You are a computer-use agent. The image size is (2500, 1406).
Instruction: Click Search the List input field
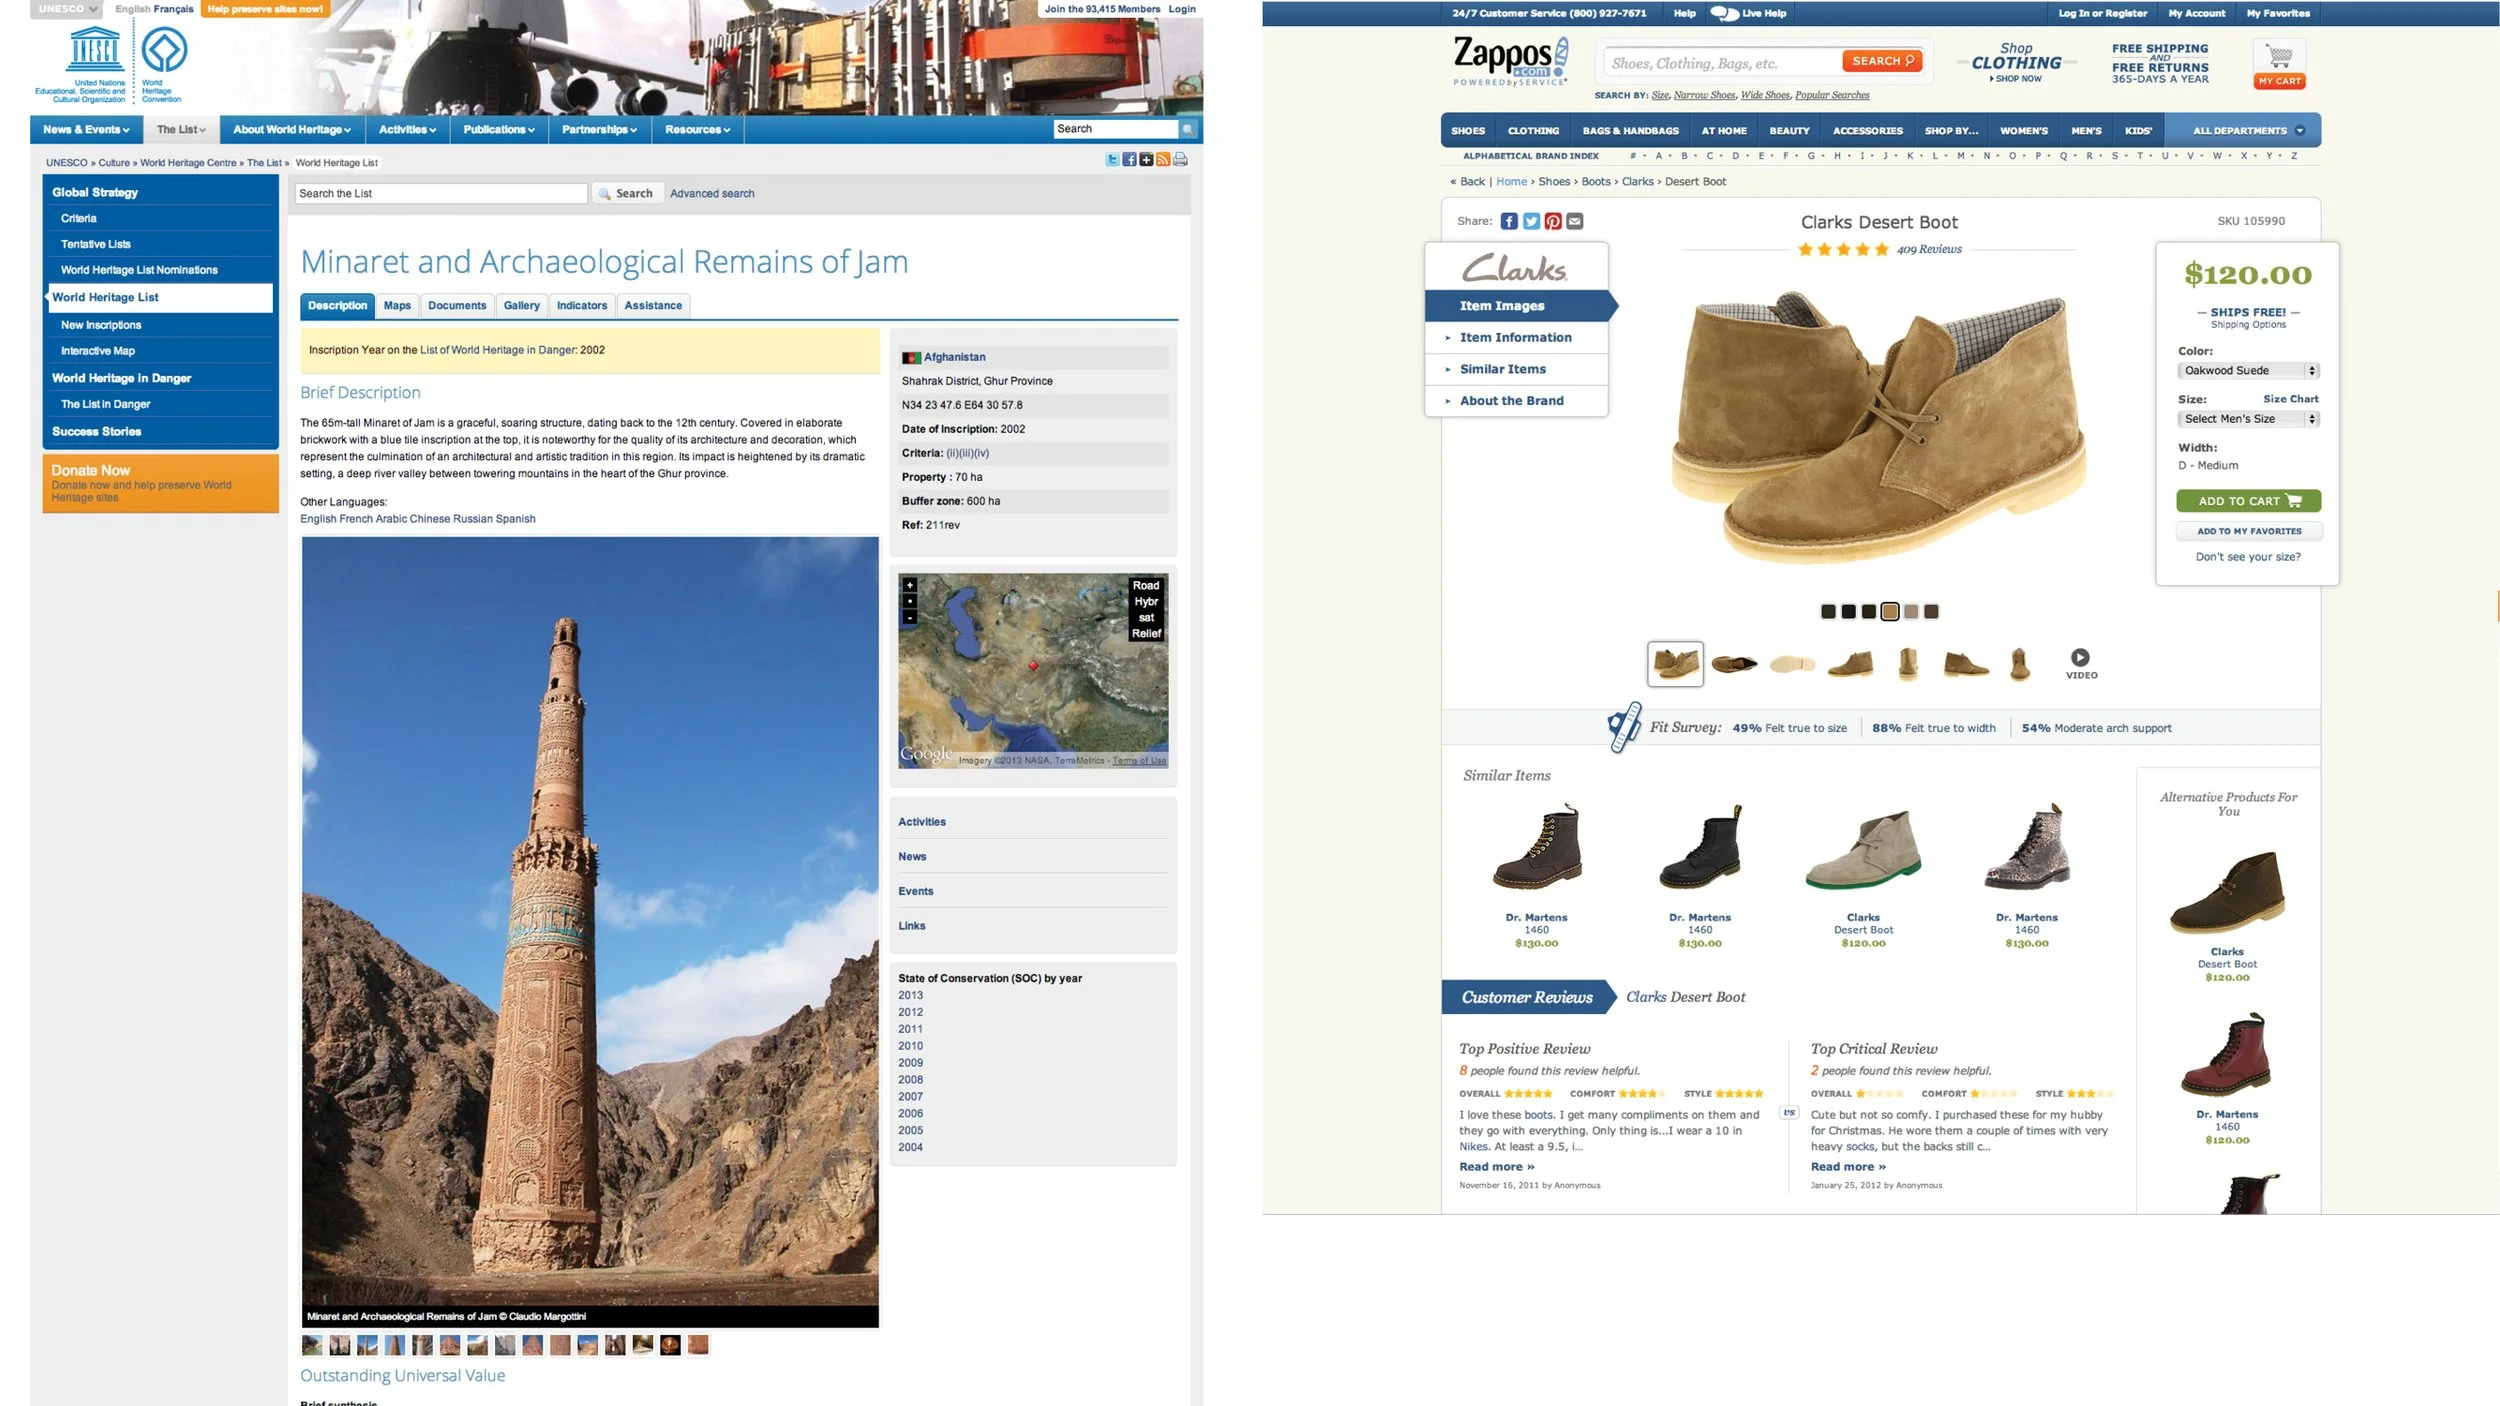(x=441, y=194)
